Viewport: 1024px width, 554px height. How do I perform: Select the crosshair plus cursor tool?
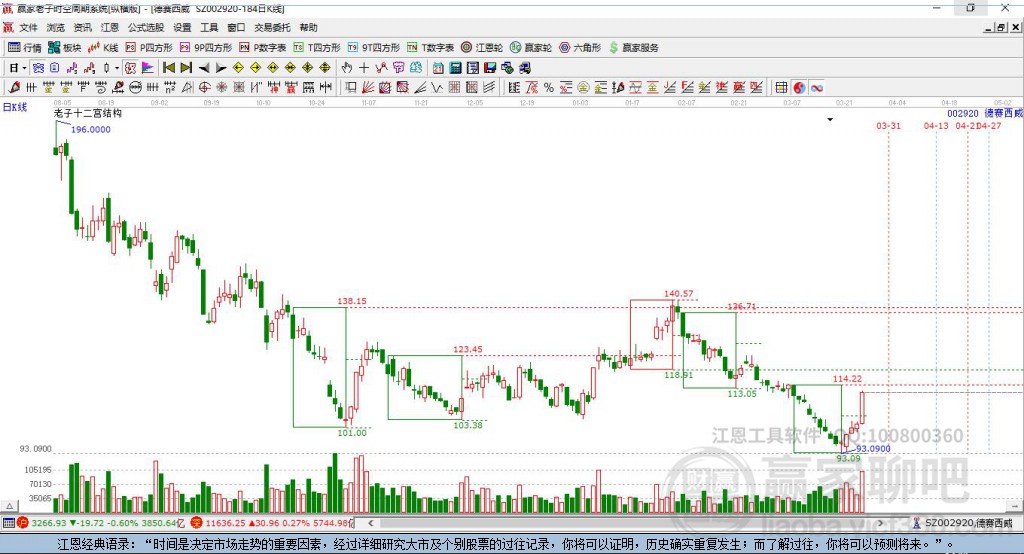pos(364,68)
